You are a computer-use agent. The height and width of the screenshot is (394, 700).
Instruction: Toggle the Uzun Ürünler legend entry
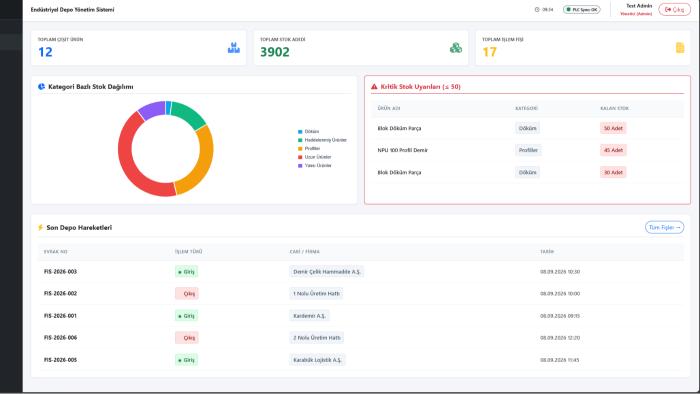314,157
